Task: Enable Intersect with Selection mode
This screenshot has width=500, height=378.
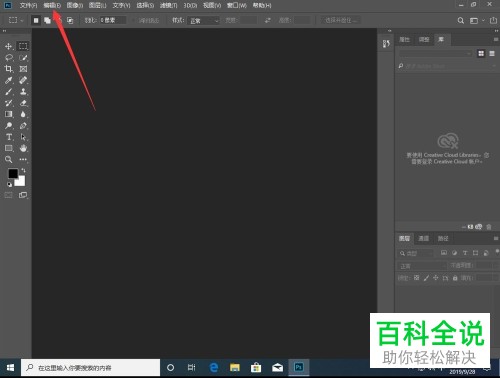Action: pyautogui.click(x=70, y=21)
